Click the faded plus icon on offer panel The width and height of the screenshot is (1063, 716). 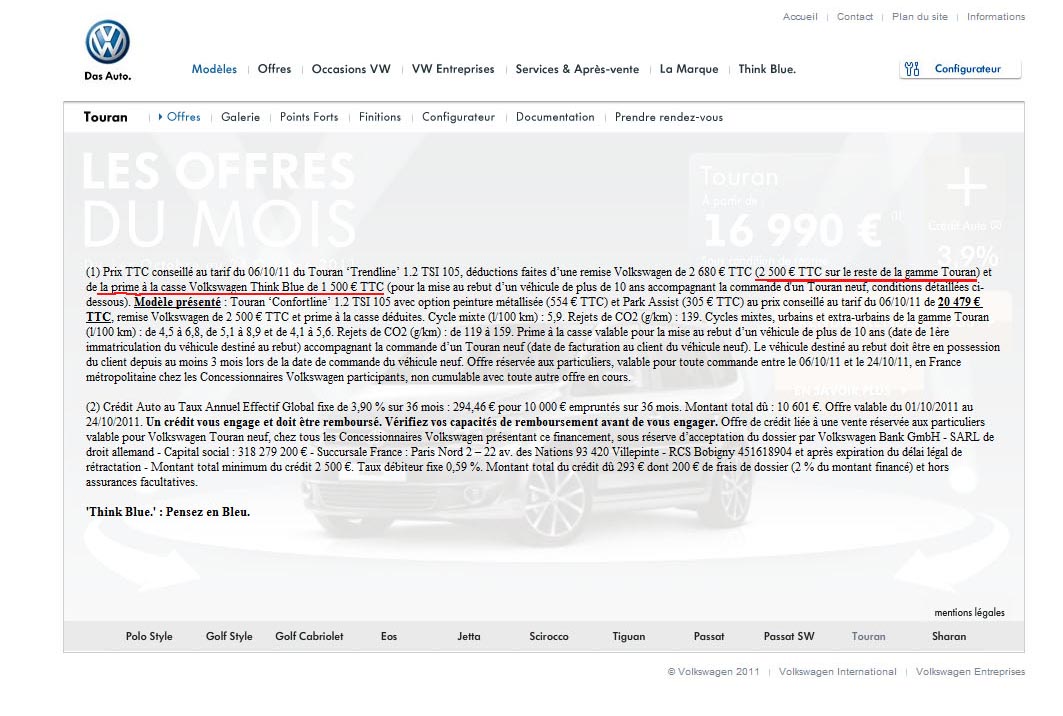(x=966, y=186)
